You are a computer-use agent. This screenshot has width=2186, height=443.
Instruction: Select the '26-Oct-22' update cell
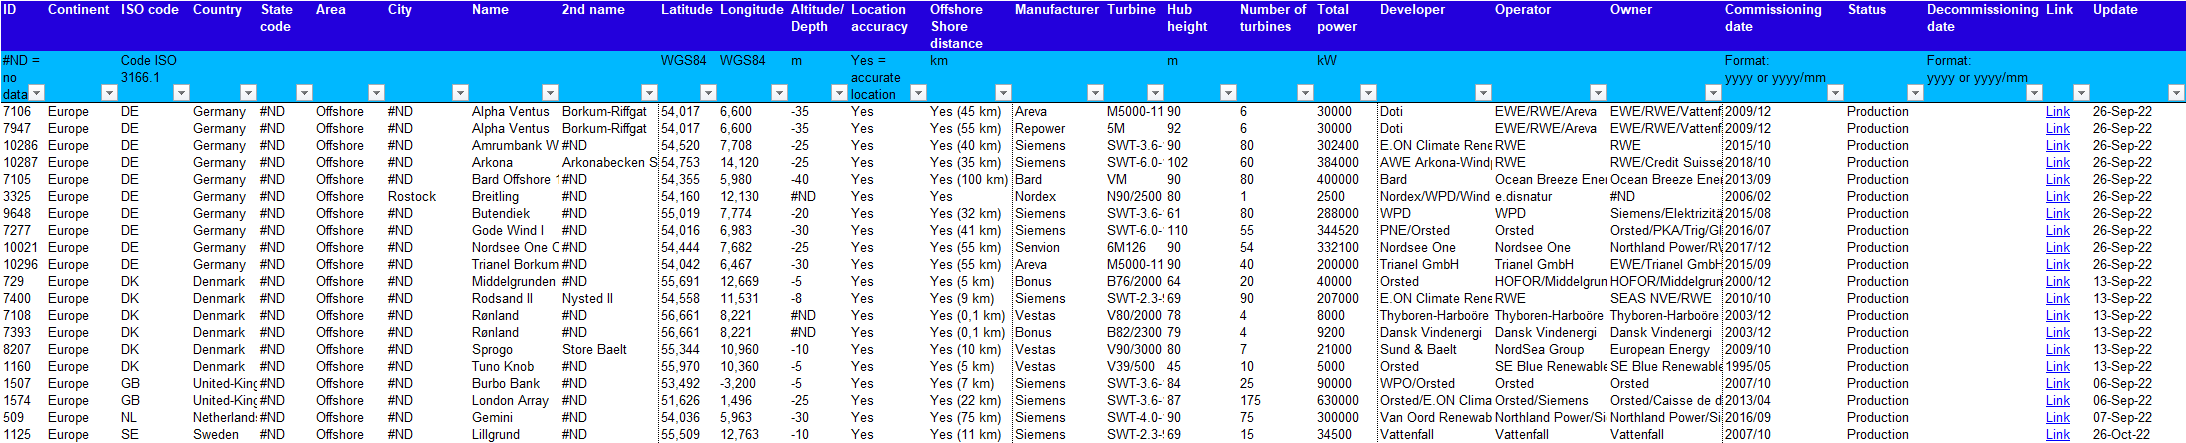2136,435
